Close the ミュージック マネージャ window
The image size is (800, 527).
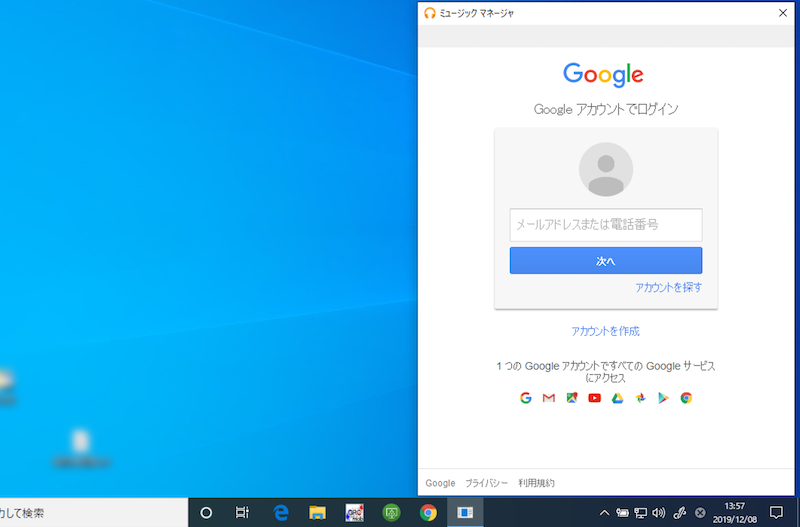pyautogui.click(x=782, y=13)
